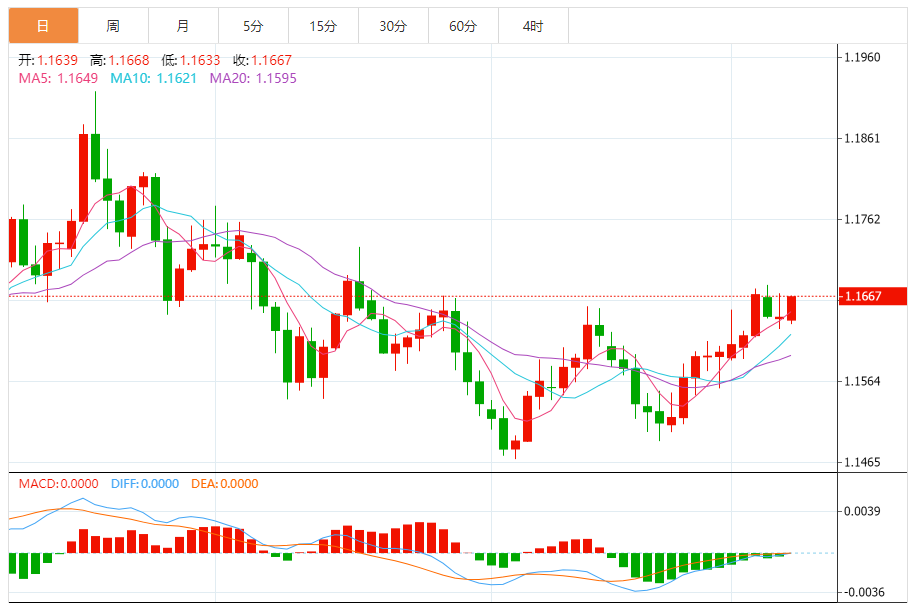Choose the 30分 interval tab
Image resolution: width=913 pixels, height=603 pixels.
393,26
